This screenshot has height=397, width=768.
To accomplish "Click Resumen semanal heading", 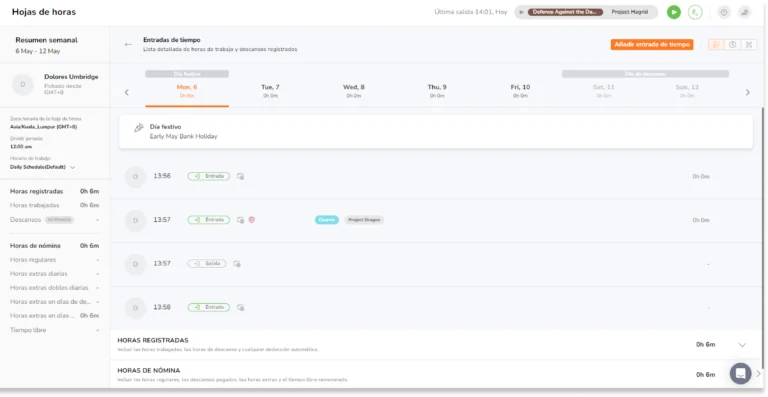I will [47, 40].
